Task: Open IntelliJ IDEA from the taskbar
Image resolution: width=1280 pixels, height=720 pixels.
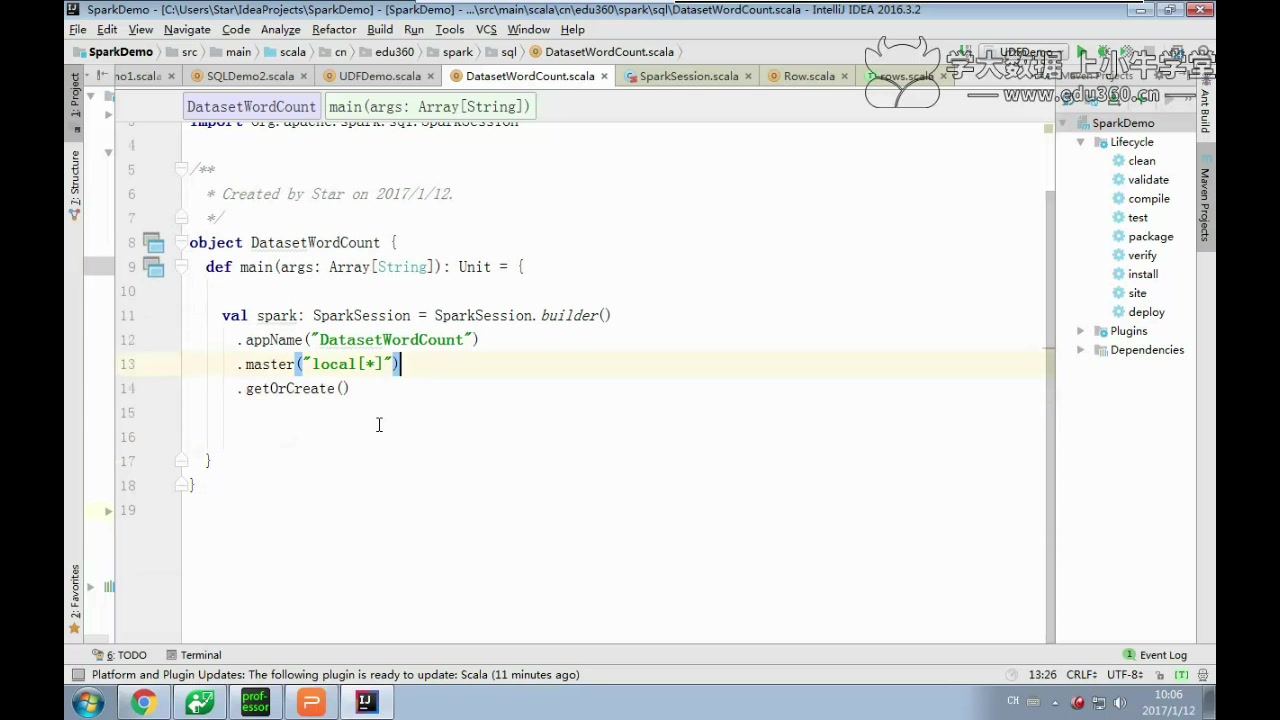Action: [x=367, y=703]
